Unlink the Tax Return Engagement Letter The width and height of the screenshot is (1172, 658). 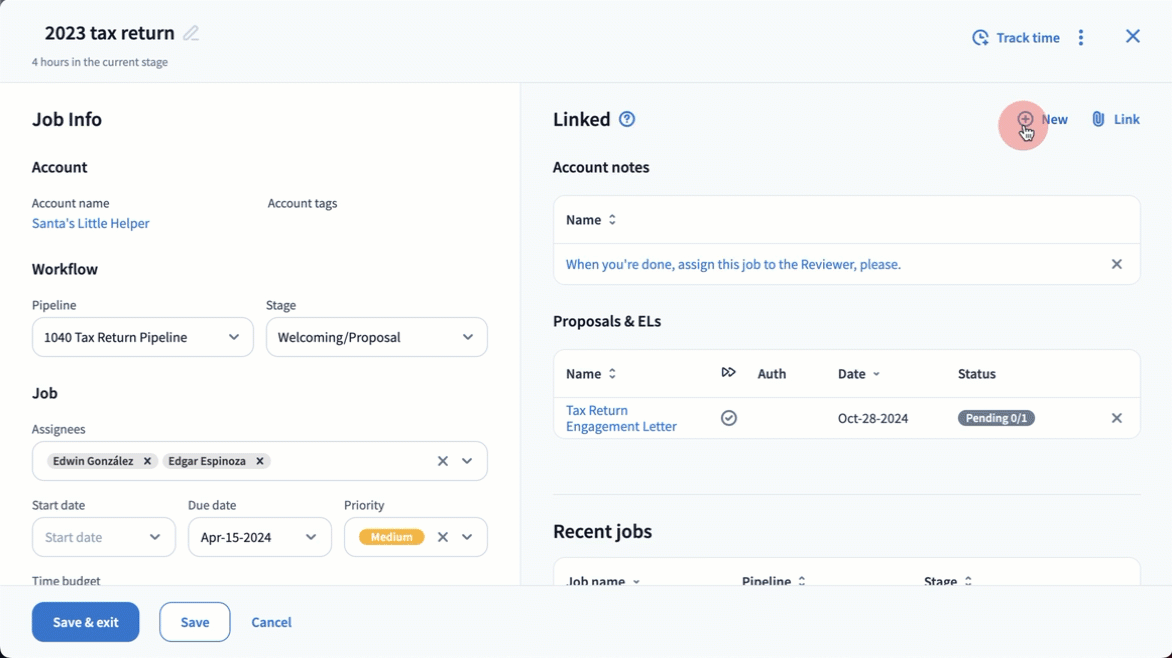click(1117, 418)
